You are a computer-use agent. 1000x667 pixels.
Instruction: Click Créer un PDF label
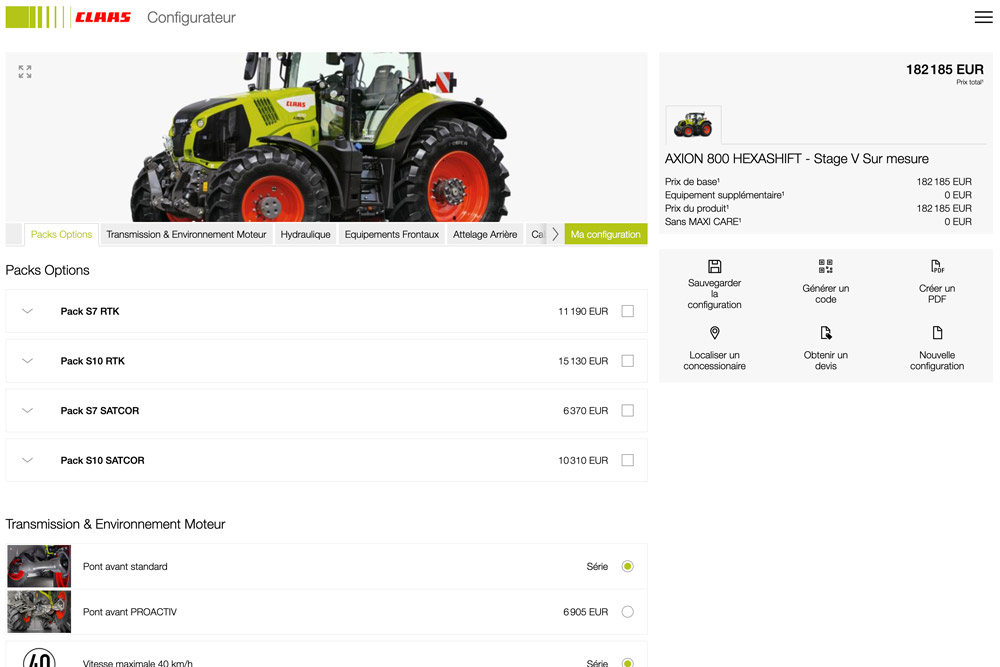click(937, 294)
